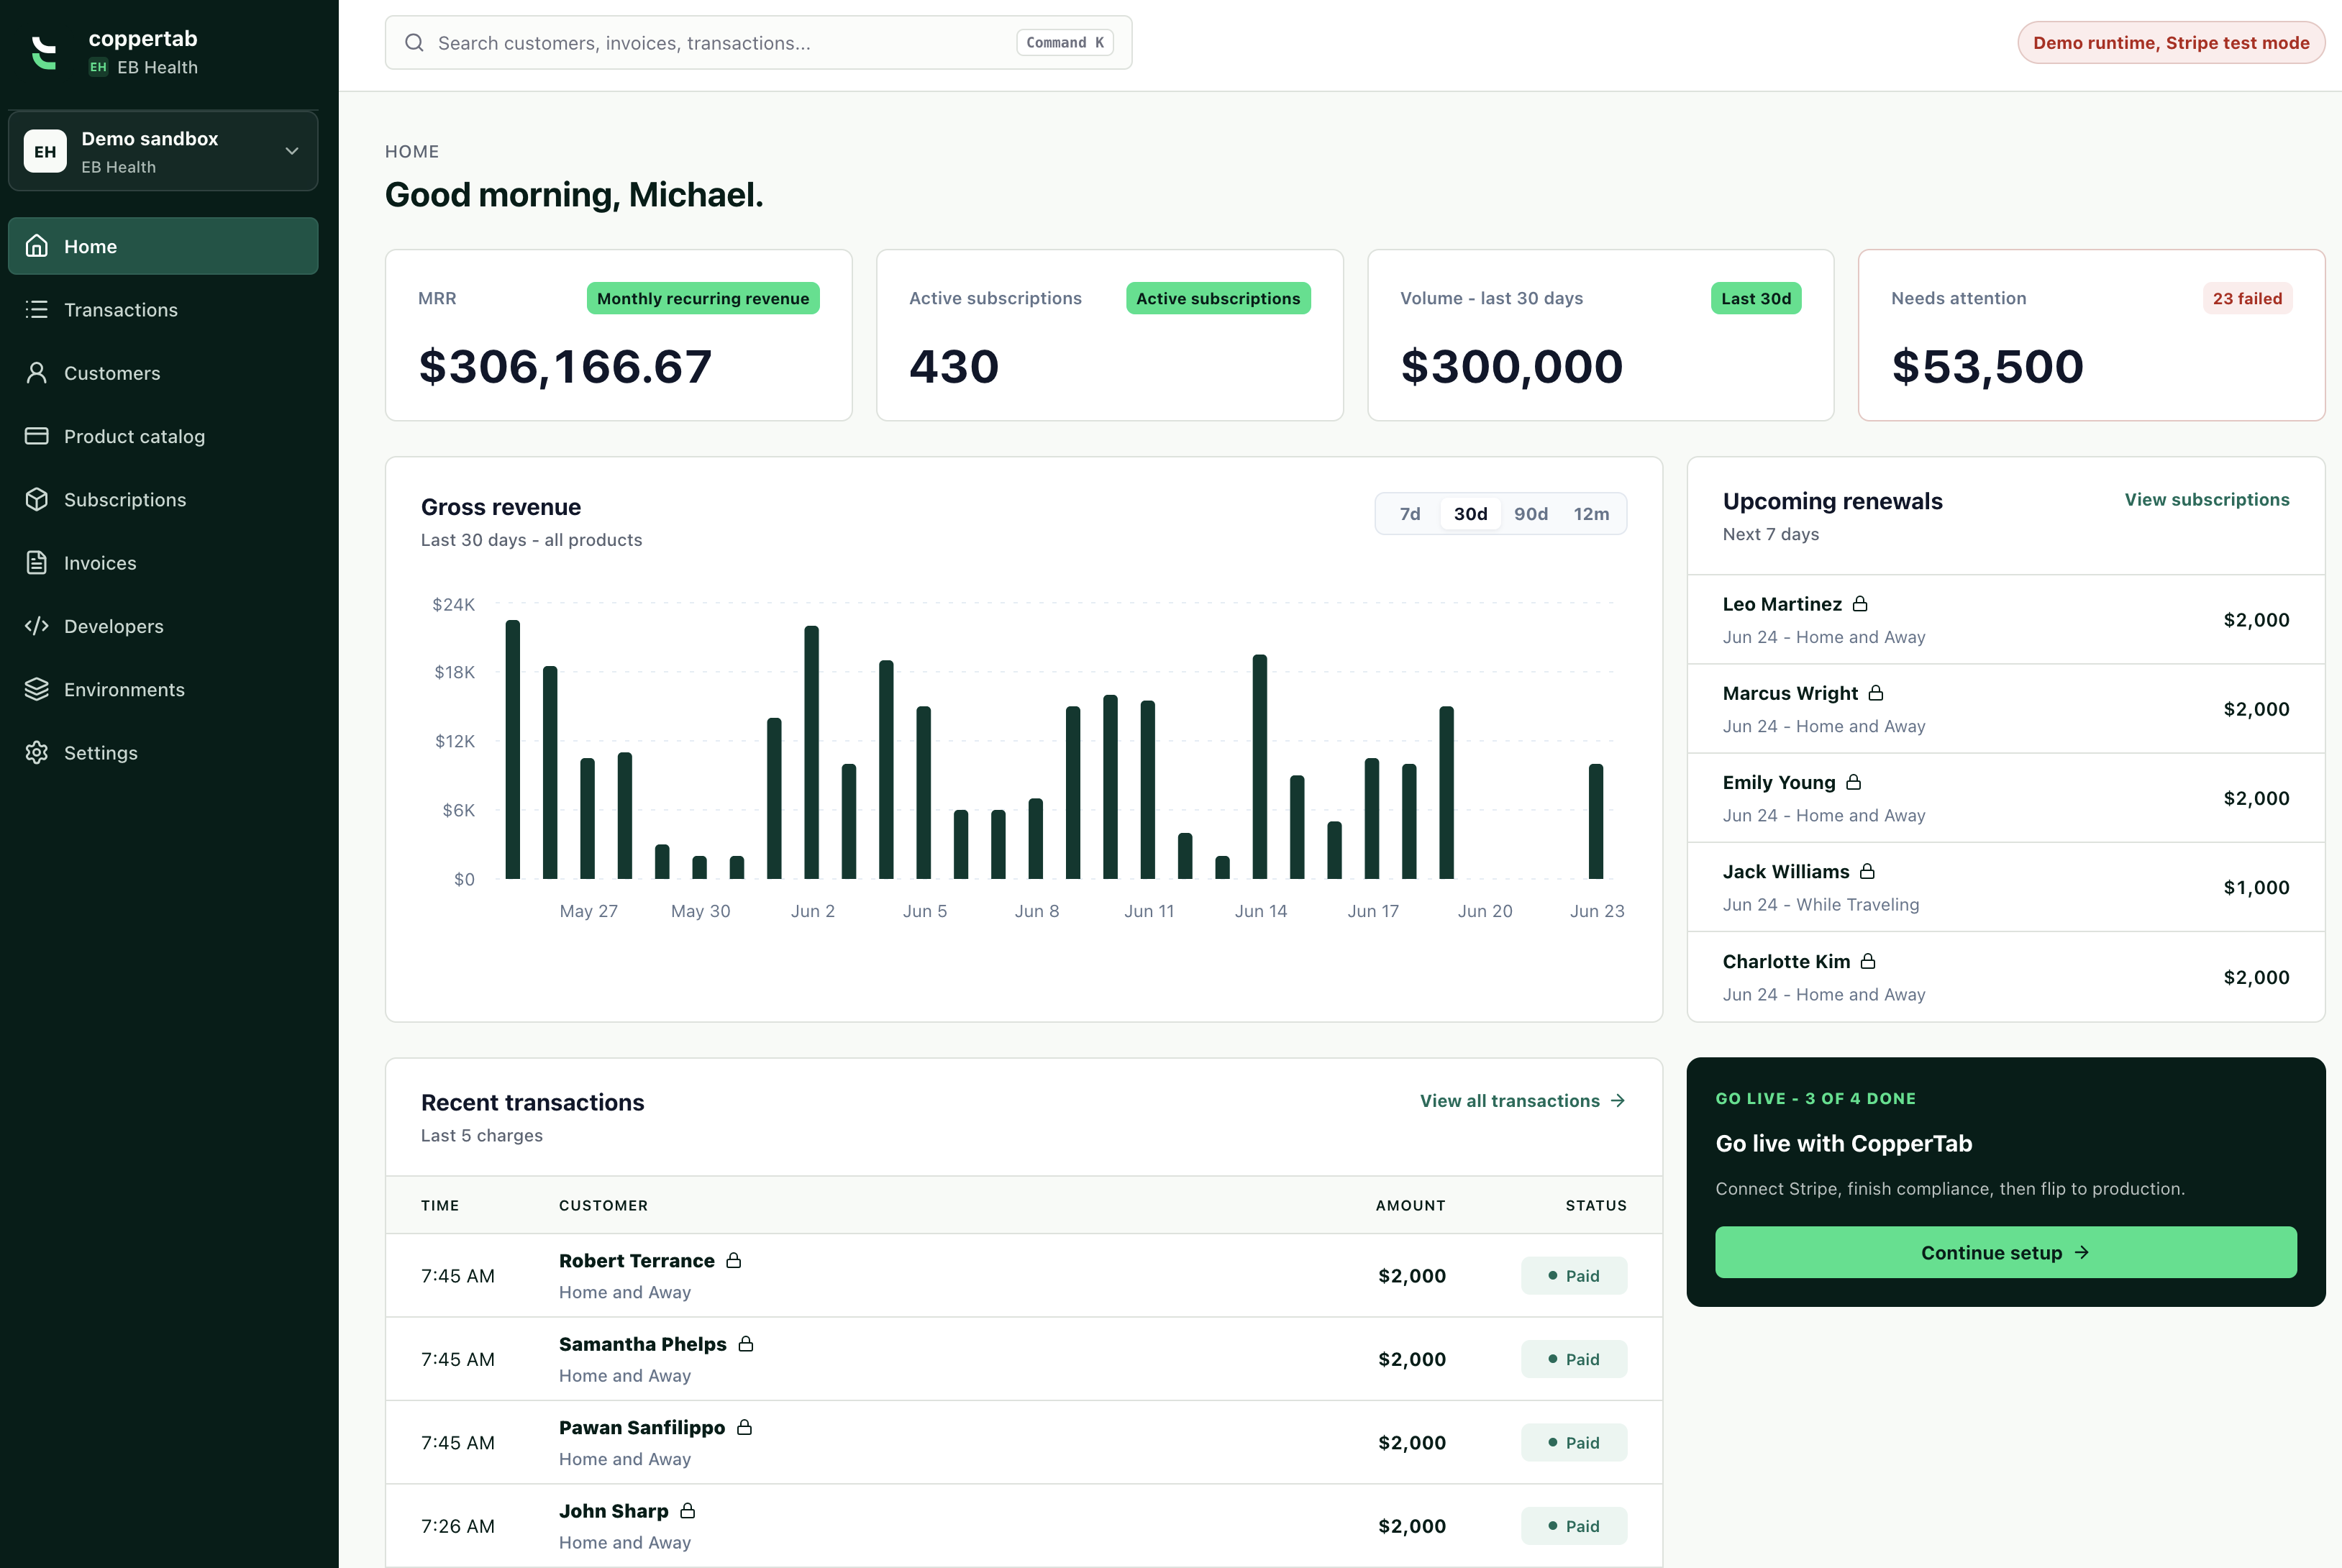Viewport: 2342px width, 1568px height.
Task: Switch chart range to 7d
Action: click(1410, 514)
